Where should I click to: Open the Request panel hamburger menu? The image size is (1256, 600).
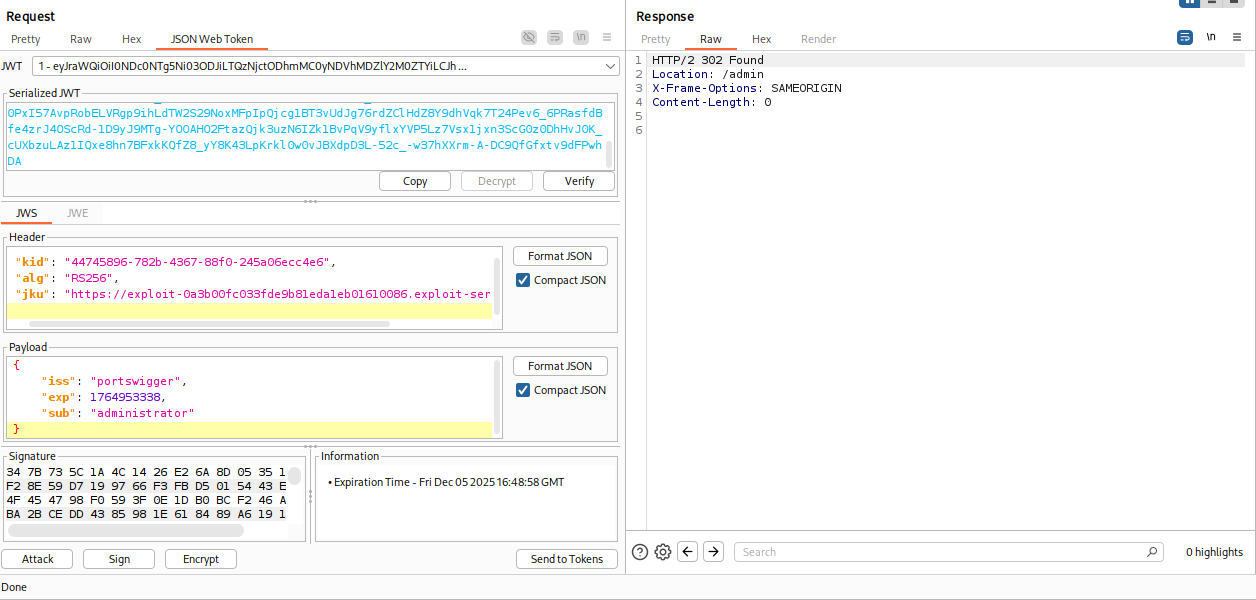pos(607,37)
